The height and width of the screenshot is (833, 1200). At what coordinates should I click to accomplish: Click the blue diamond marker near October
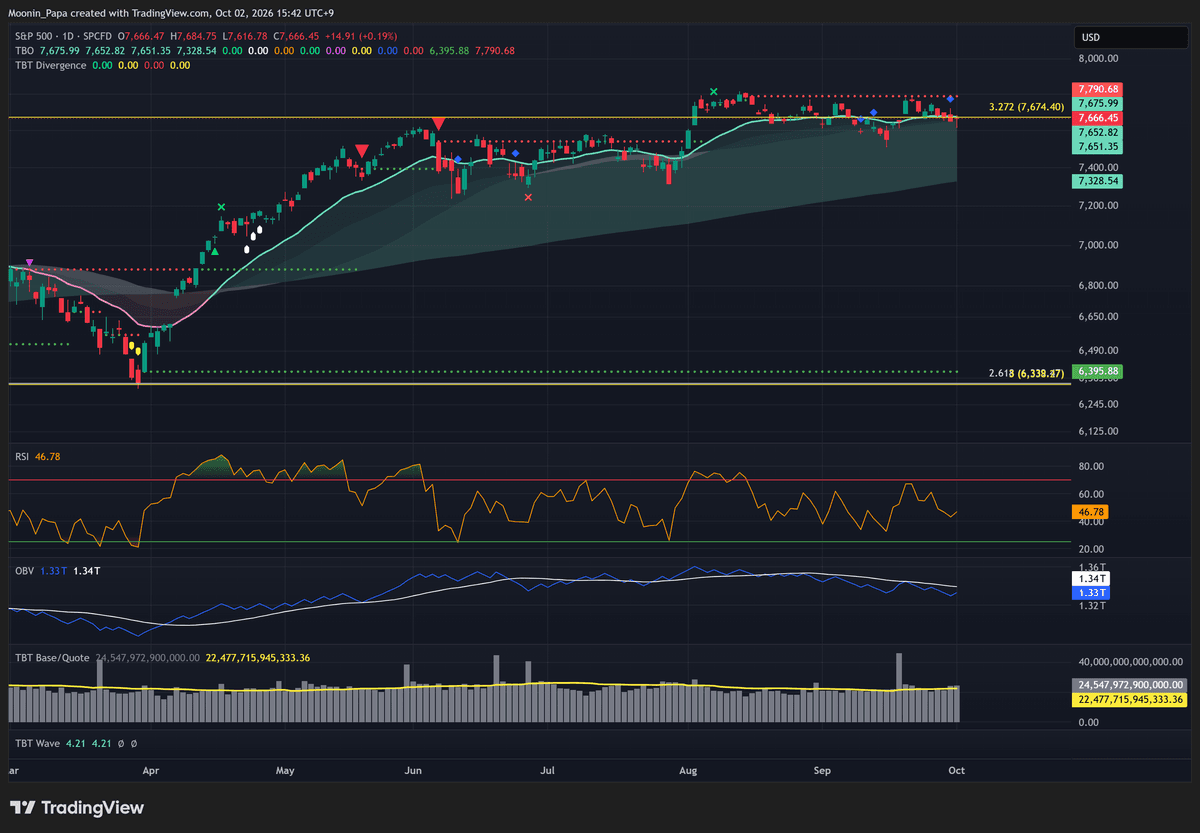pos(950,100)
